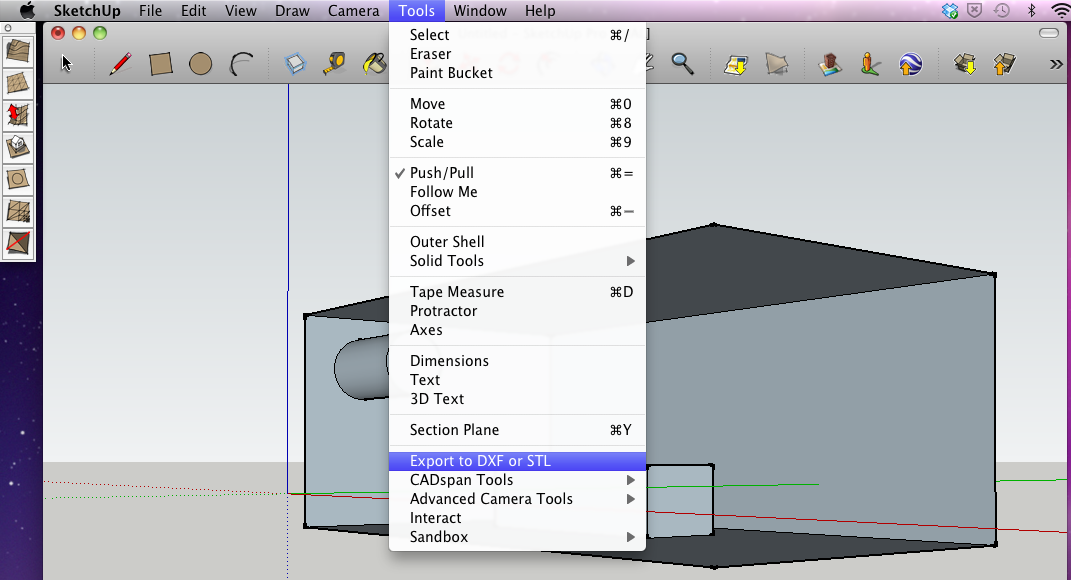
Task: Choose the Rectangle drawing tool
Action: click(x=161, y=64)
